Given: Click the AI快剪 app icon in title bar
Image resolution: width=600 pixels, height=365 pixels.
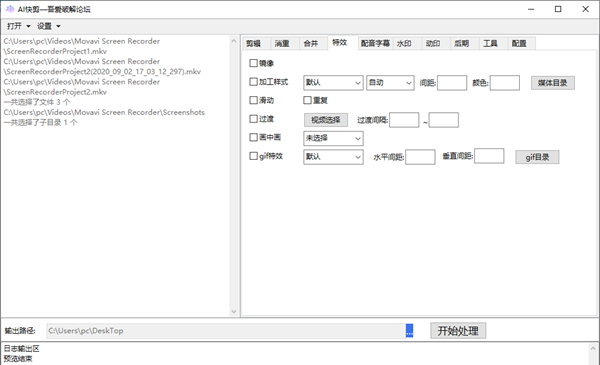Looking at the screenshot, I should (10, 9).
